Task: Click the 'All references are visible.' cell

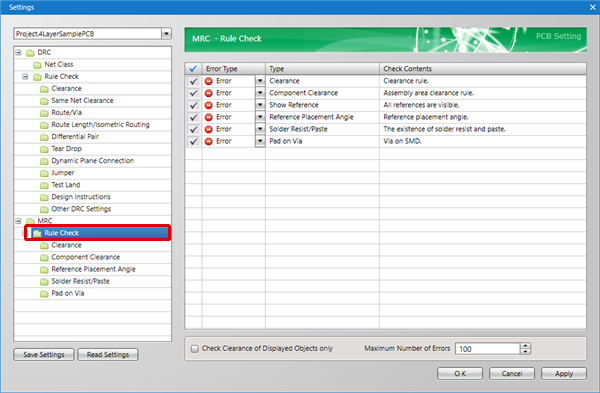Action: pos(483,105)
